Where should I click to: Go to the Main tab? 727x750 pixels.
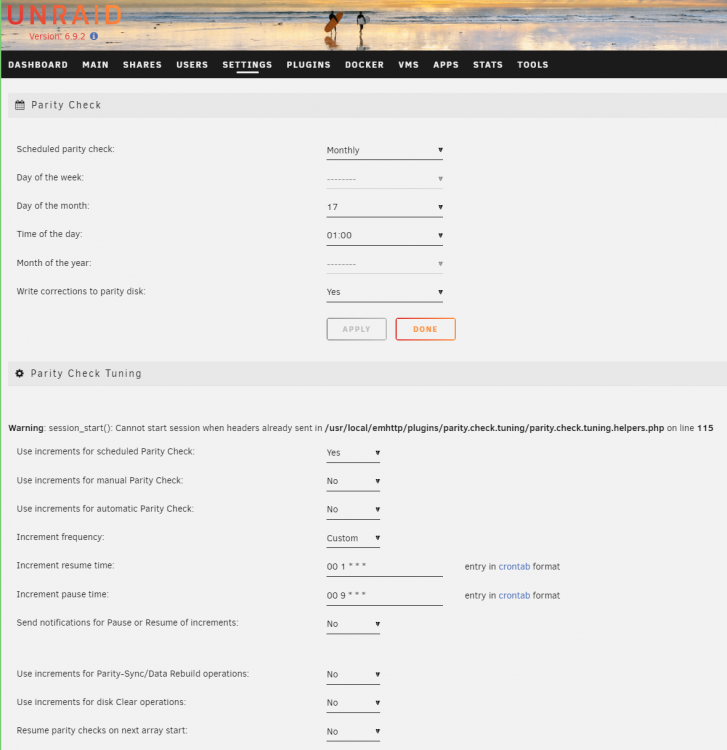[95, 65]
